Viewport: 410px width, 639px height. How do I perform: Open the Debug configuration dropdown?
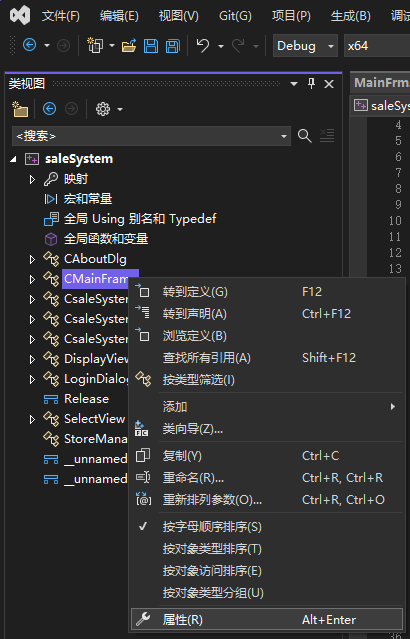coord(305,46)
